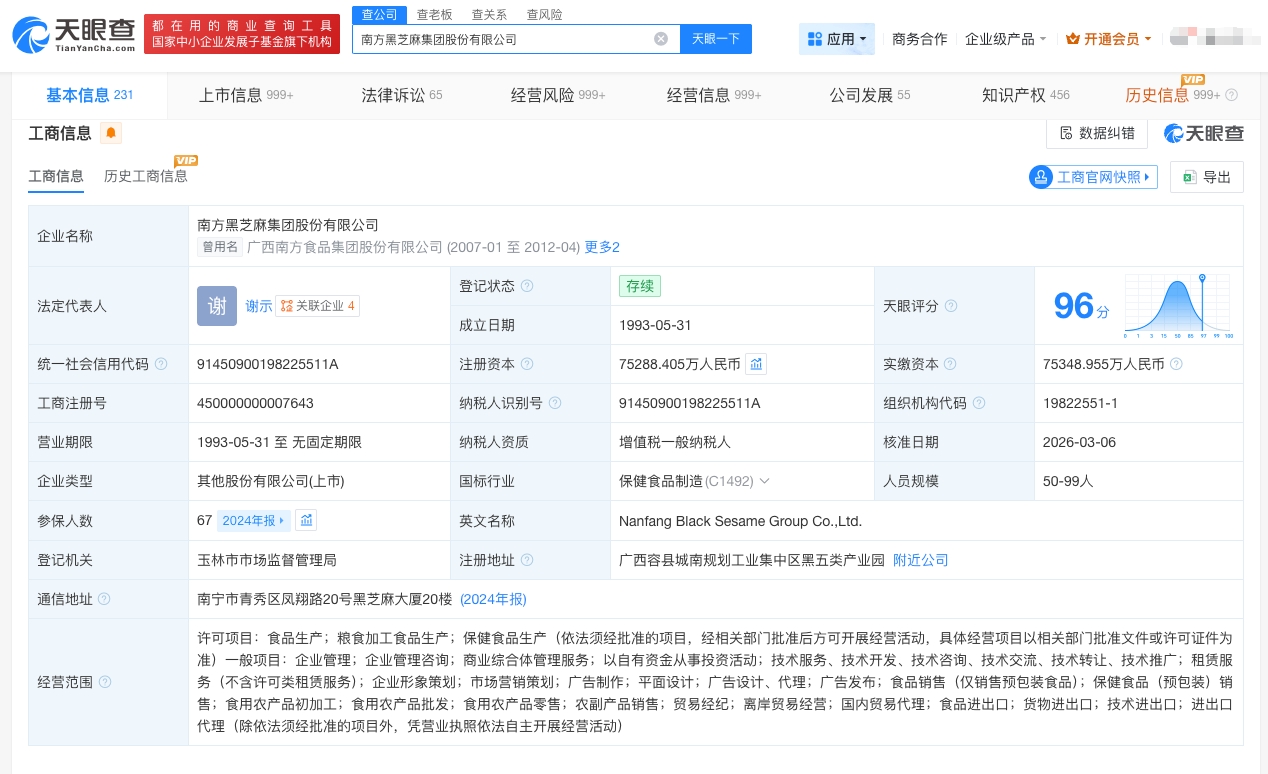
Task: Open the 附近公司 link
Action: tap(920, 560)
